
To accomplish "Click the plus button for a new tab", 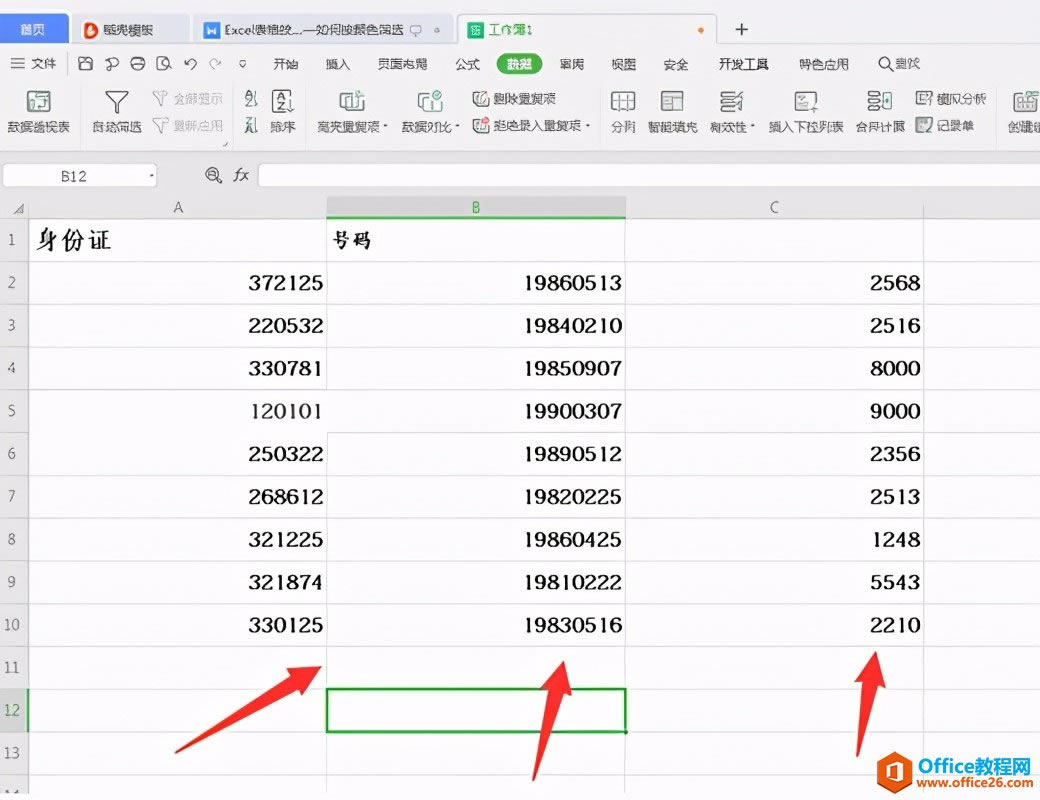I will pos(742,29).
